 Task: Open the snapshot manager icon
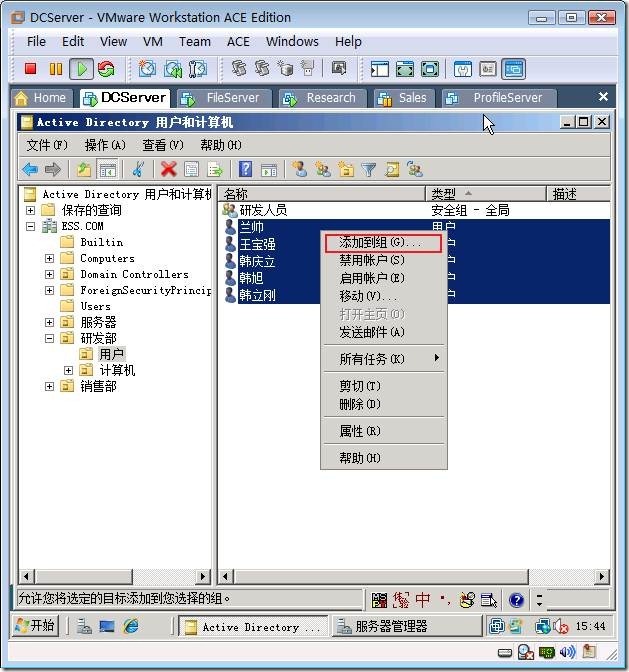pyautogui.click(x=198, y=69)
